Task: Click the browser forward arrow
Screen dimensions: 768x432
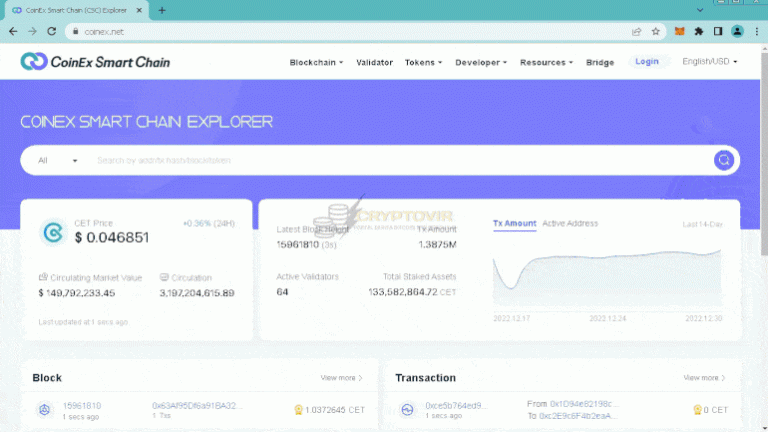Action: click(x=32, y=31)
